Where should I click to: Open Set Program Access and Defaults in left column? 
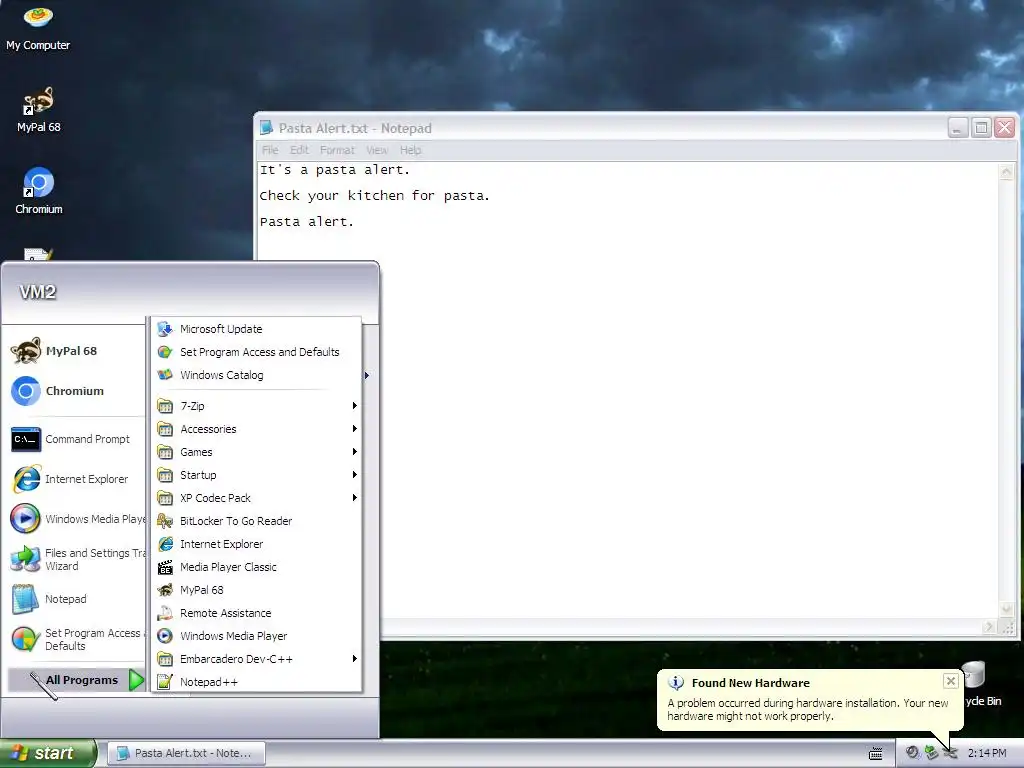[x=77, y=639]
